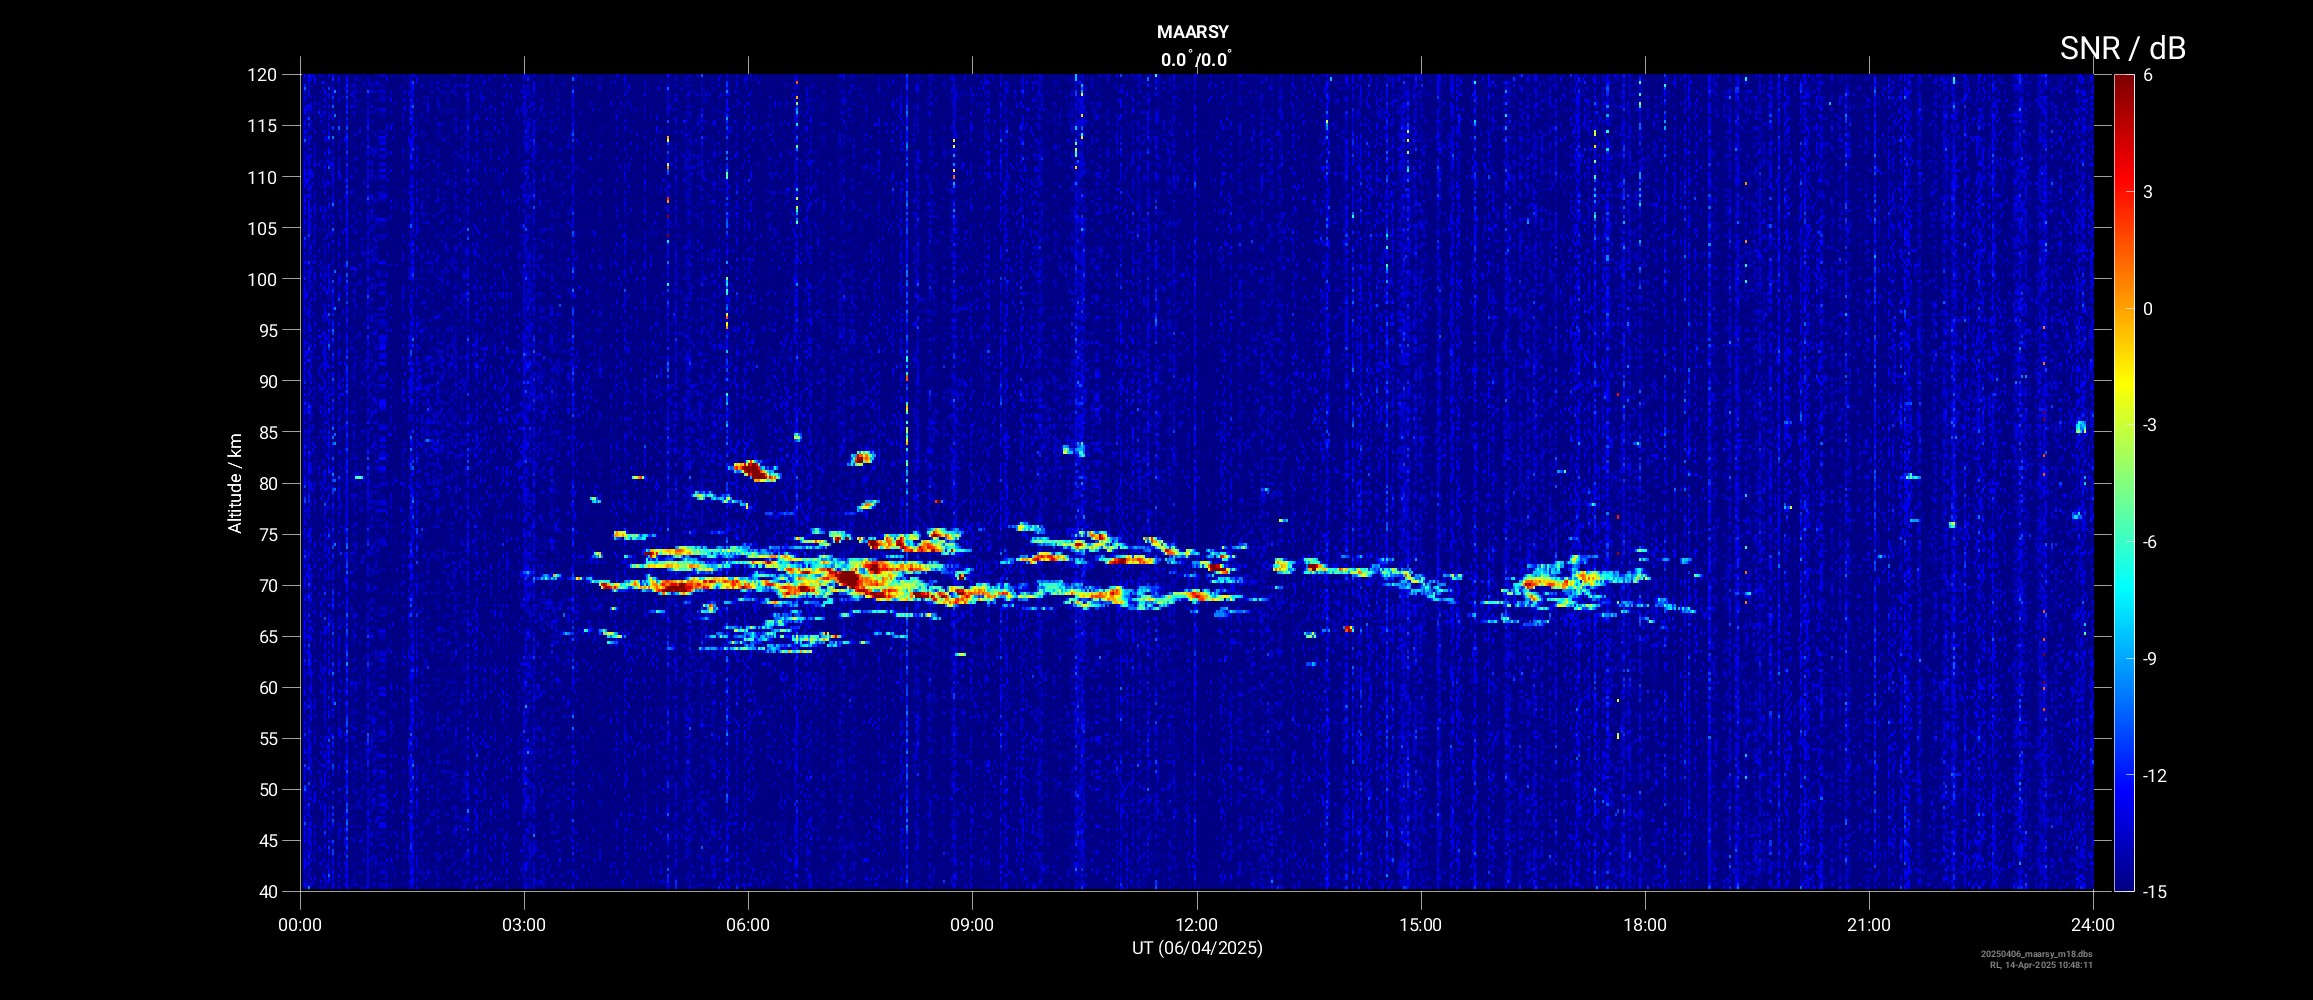
Task: Click the colorbar tick label 3
Action: coord(2148,192)
